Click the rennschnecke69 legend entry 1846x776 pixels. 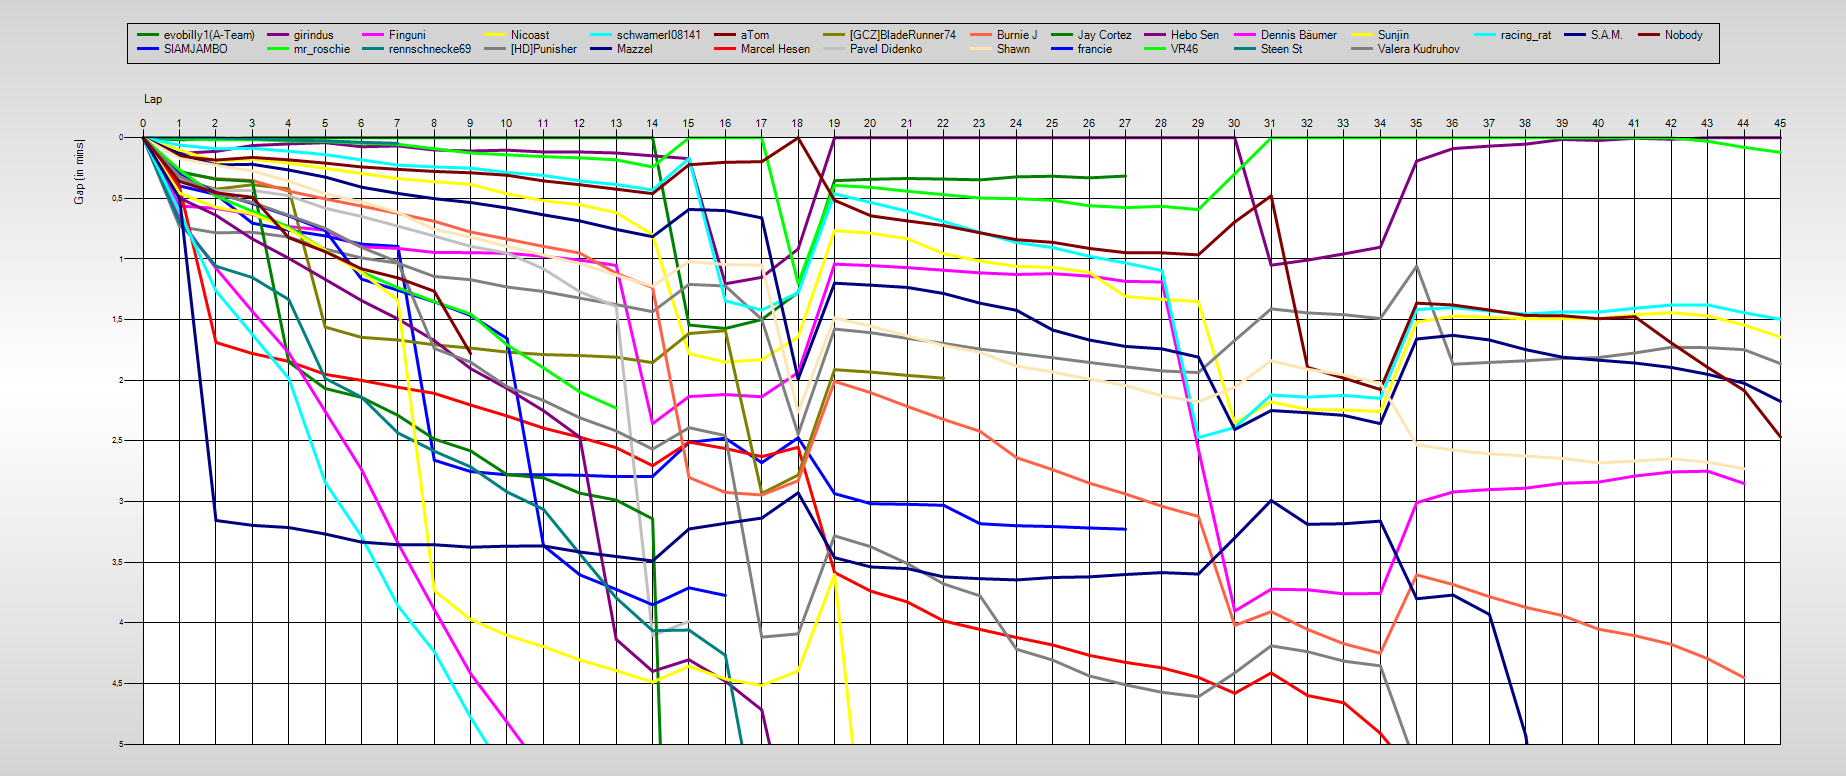429,49
